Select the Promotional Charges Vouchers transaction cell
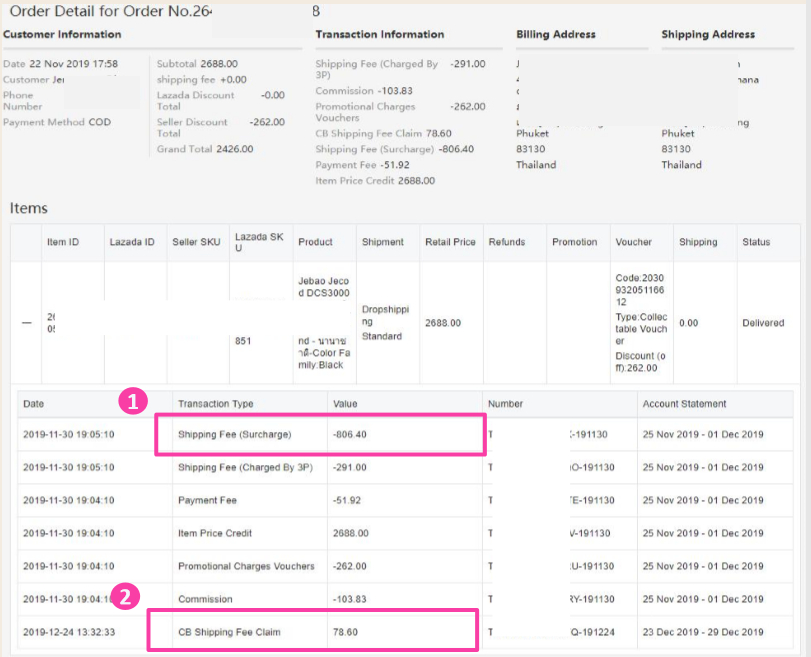This screenshot has height=657, width=811. 246,566
